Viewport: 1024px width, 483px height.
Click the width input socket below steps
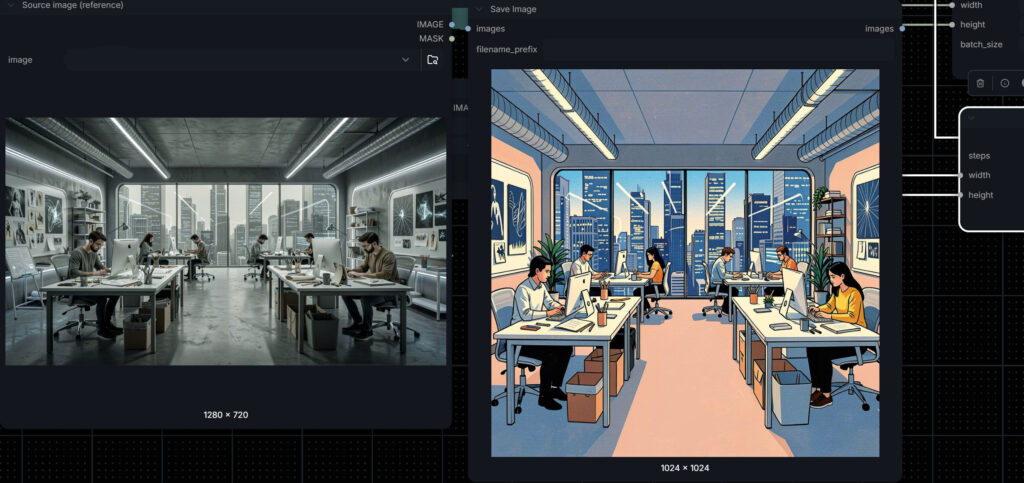[961, 175]
